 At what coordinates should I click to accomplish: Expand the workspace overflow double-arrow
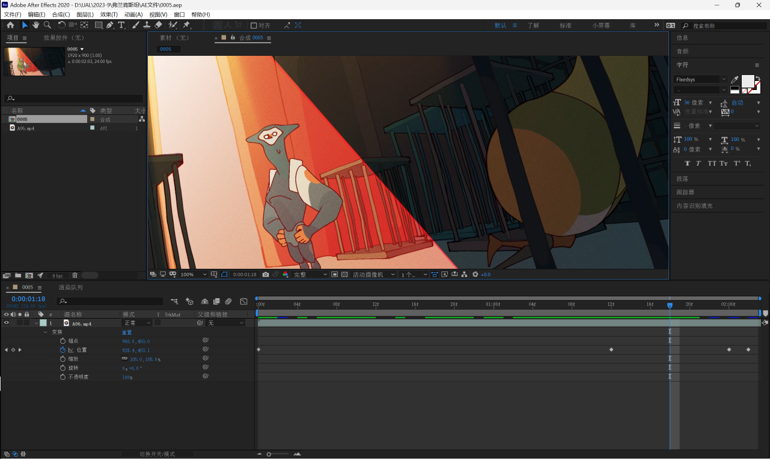click(x=657, y=25)
